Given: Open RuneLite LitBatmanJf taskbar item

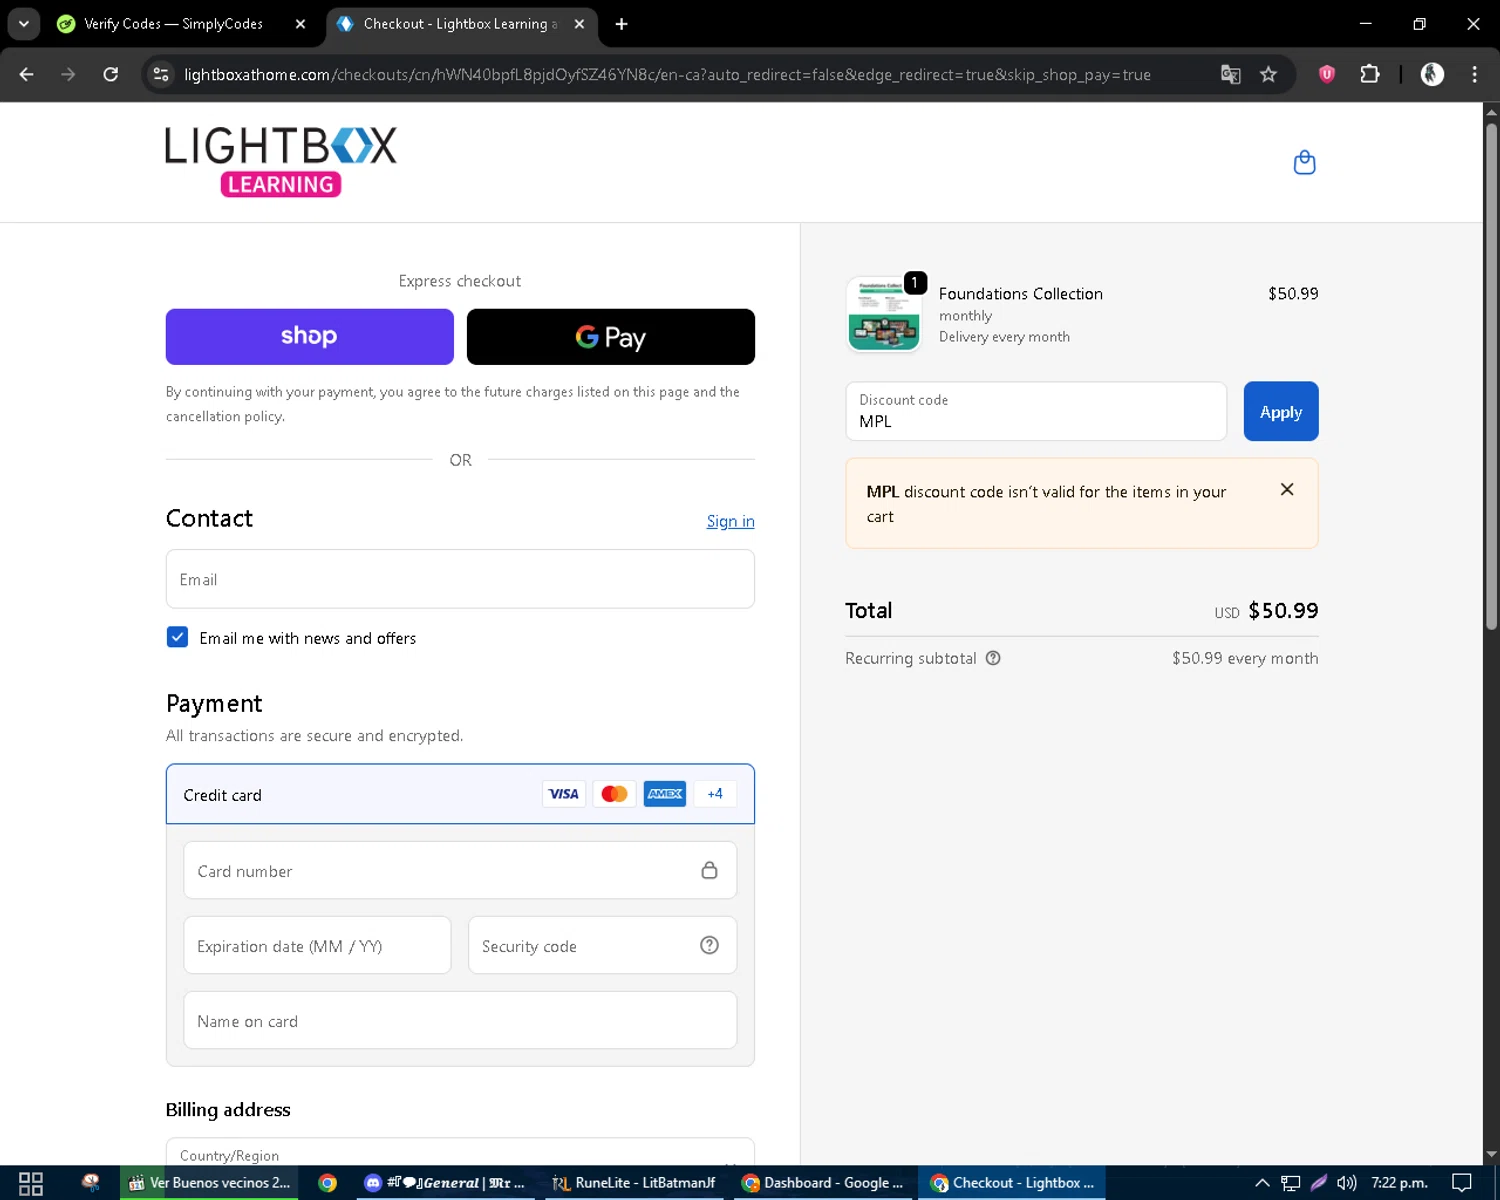Looking at the screenshot, I should (634, 1183).
